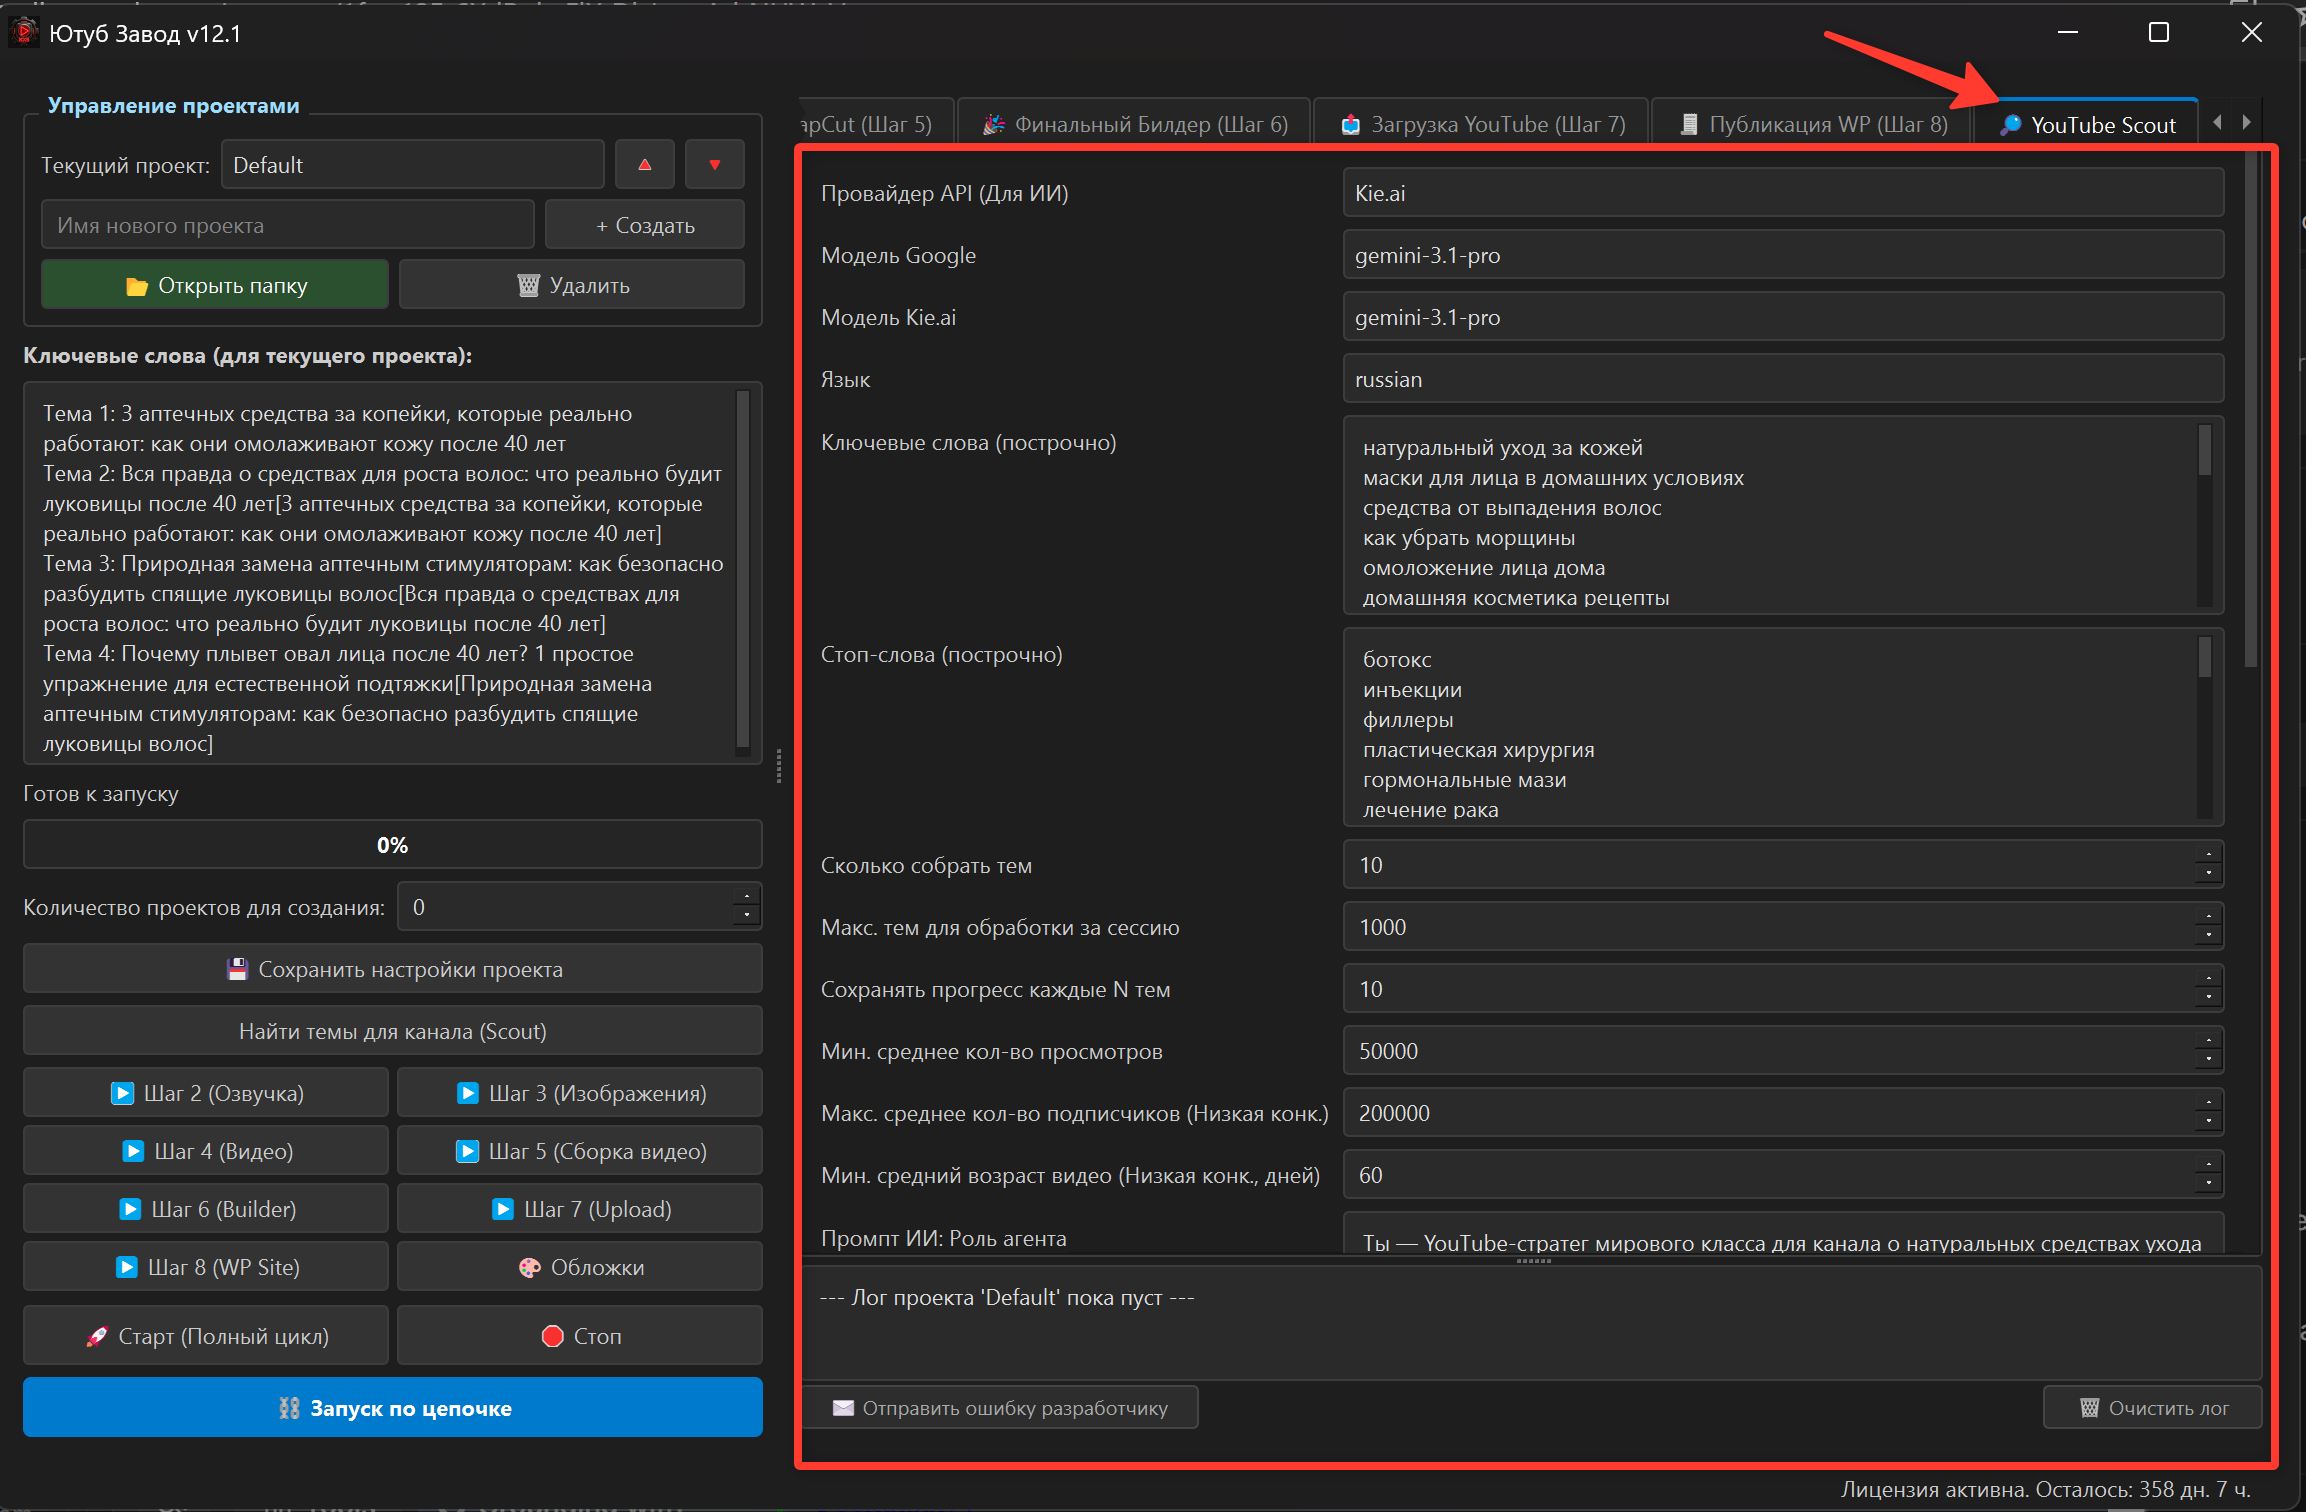The height and width of the screenshot is (1512, 2306).
Task: Delete the project with the Удалить trash button
Action: (x=572, y=285)
